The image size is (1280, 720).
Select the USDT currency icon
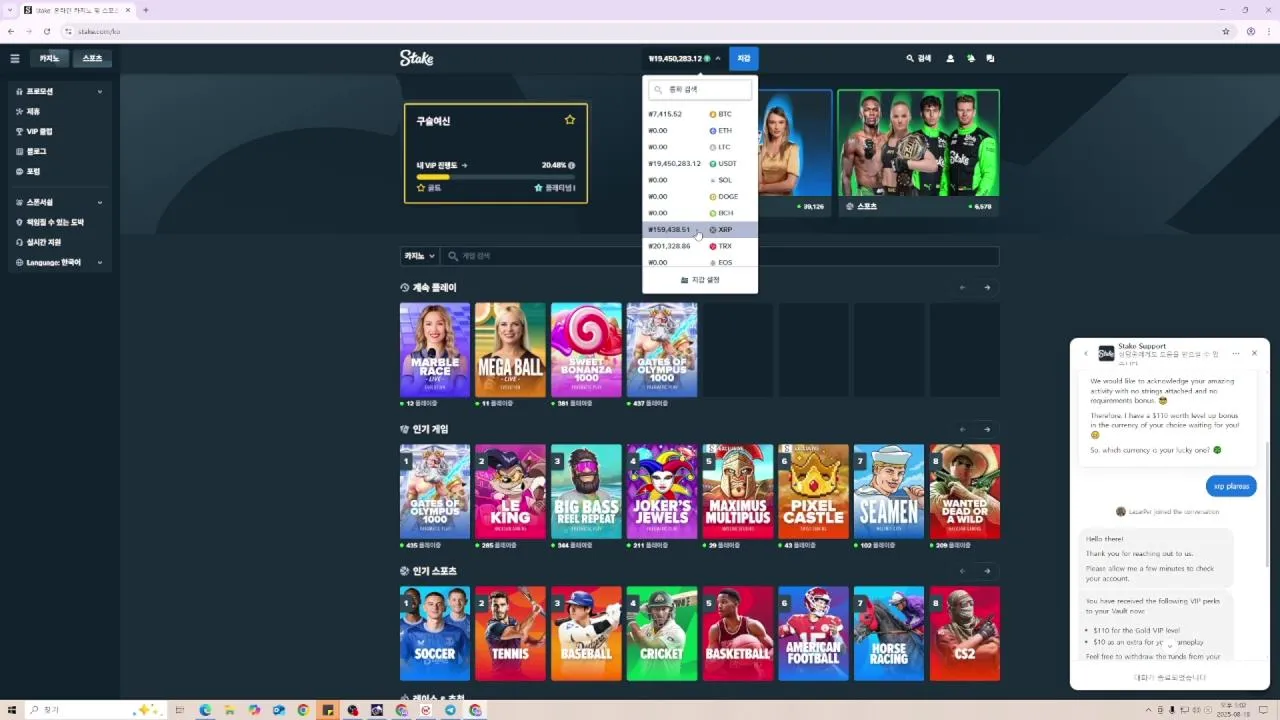[x=713, y=164]
